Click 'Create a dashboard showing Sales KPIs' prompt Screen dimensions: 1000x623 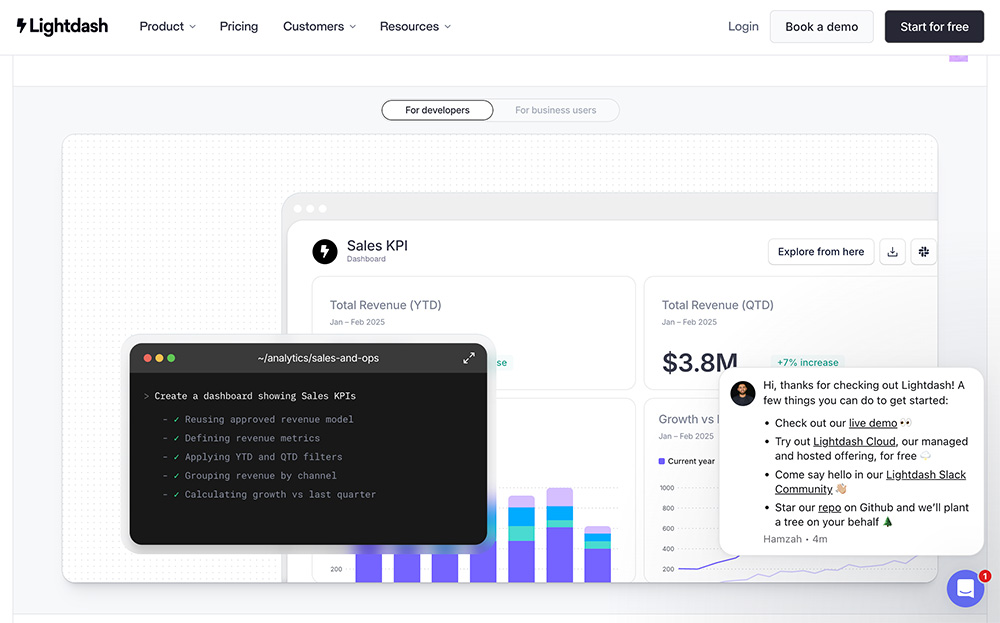pyautogui.click(x=255, y=396)
